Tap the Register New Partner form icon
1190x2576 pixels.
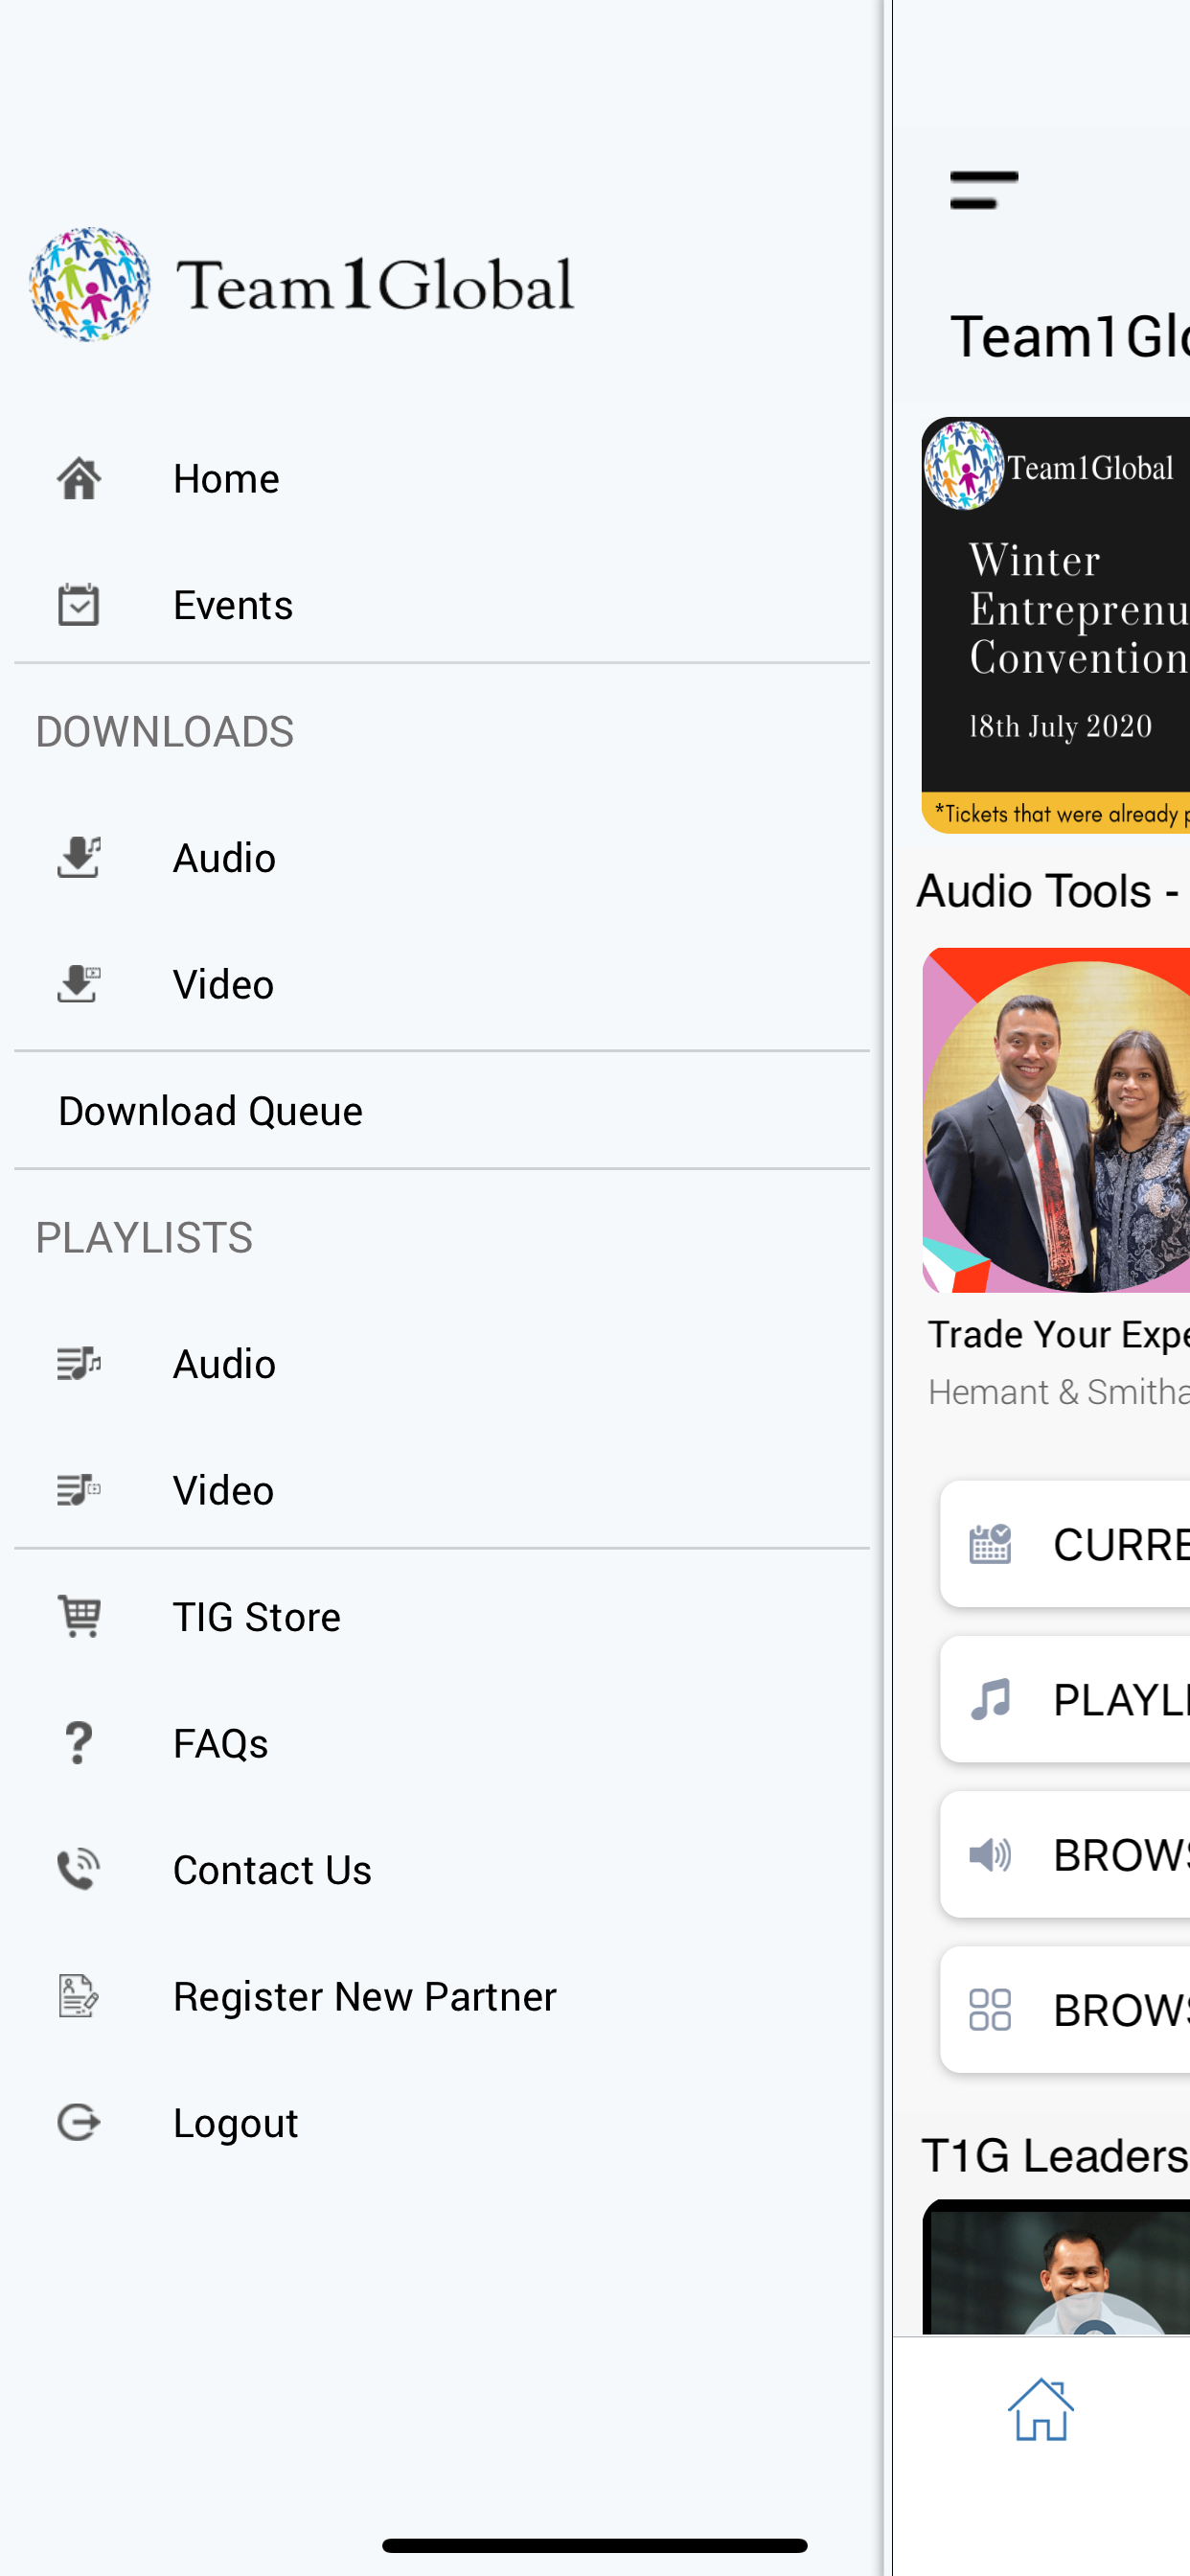[x=79, y=1996]
